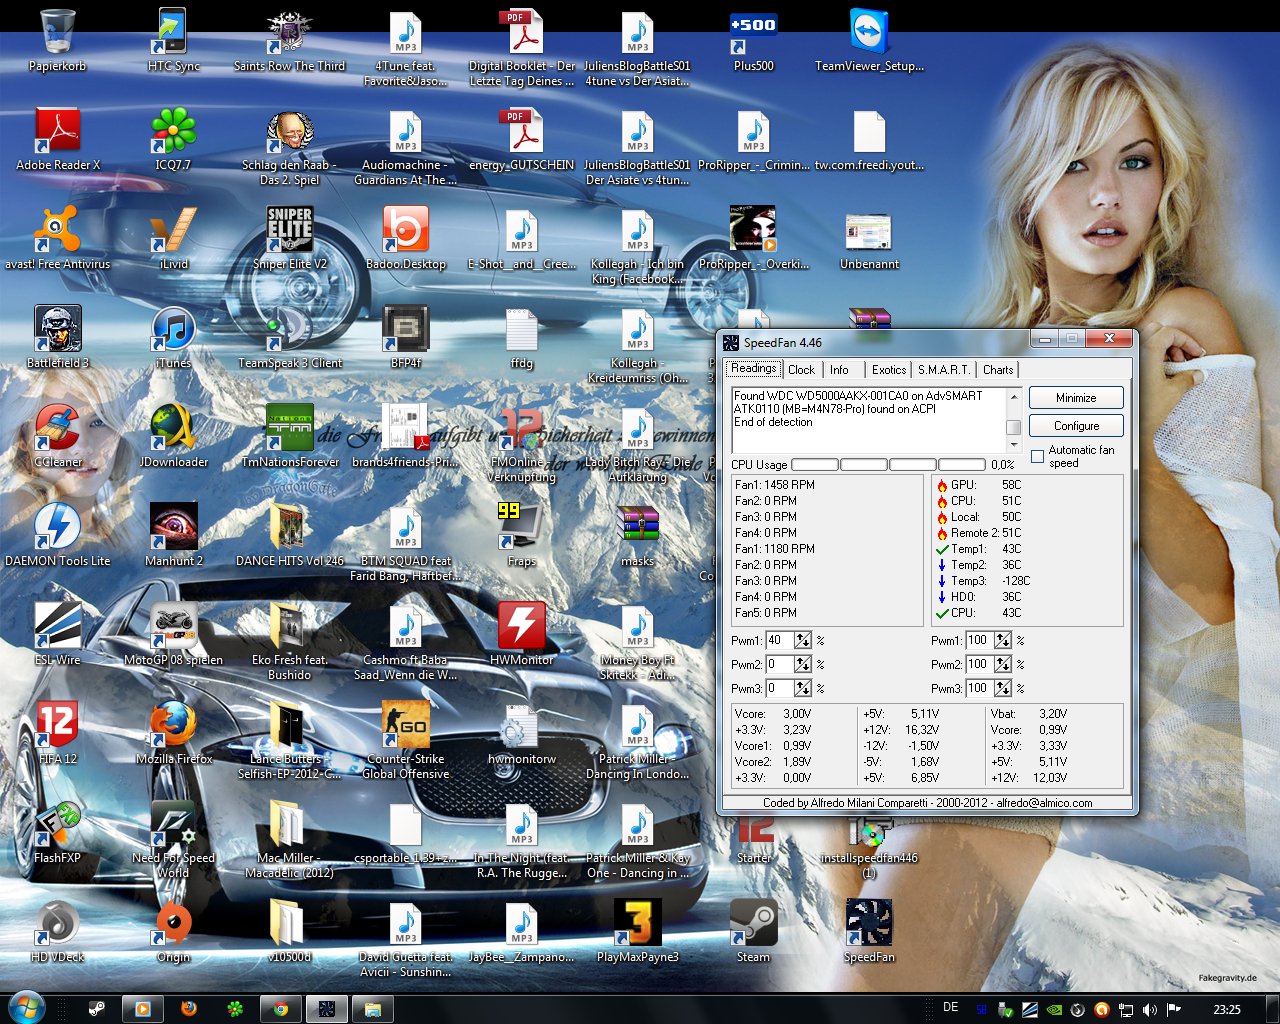Select the TeamViewer_Setup desktop icon
The width and height of the screenshot is (1280, 1024).
869,41
